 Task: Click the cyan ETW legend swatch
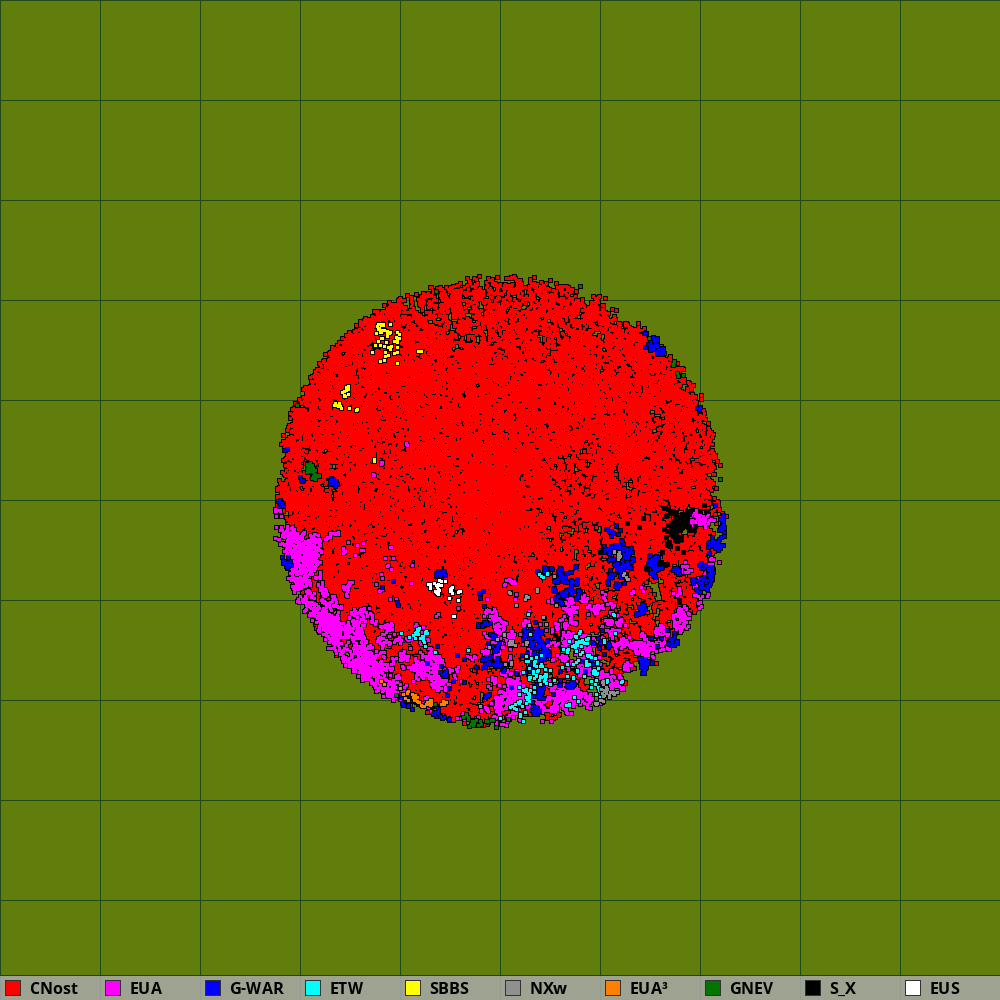(x=313, y=988)
